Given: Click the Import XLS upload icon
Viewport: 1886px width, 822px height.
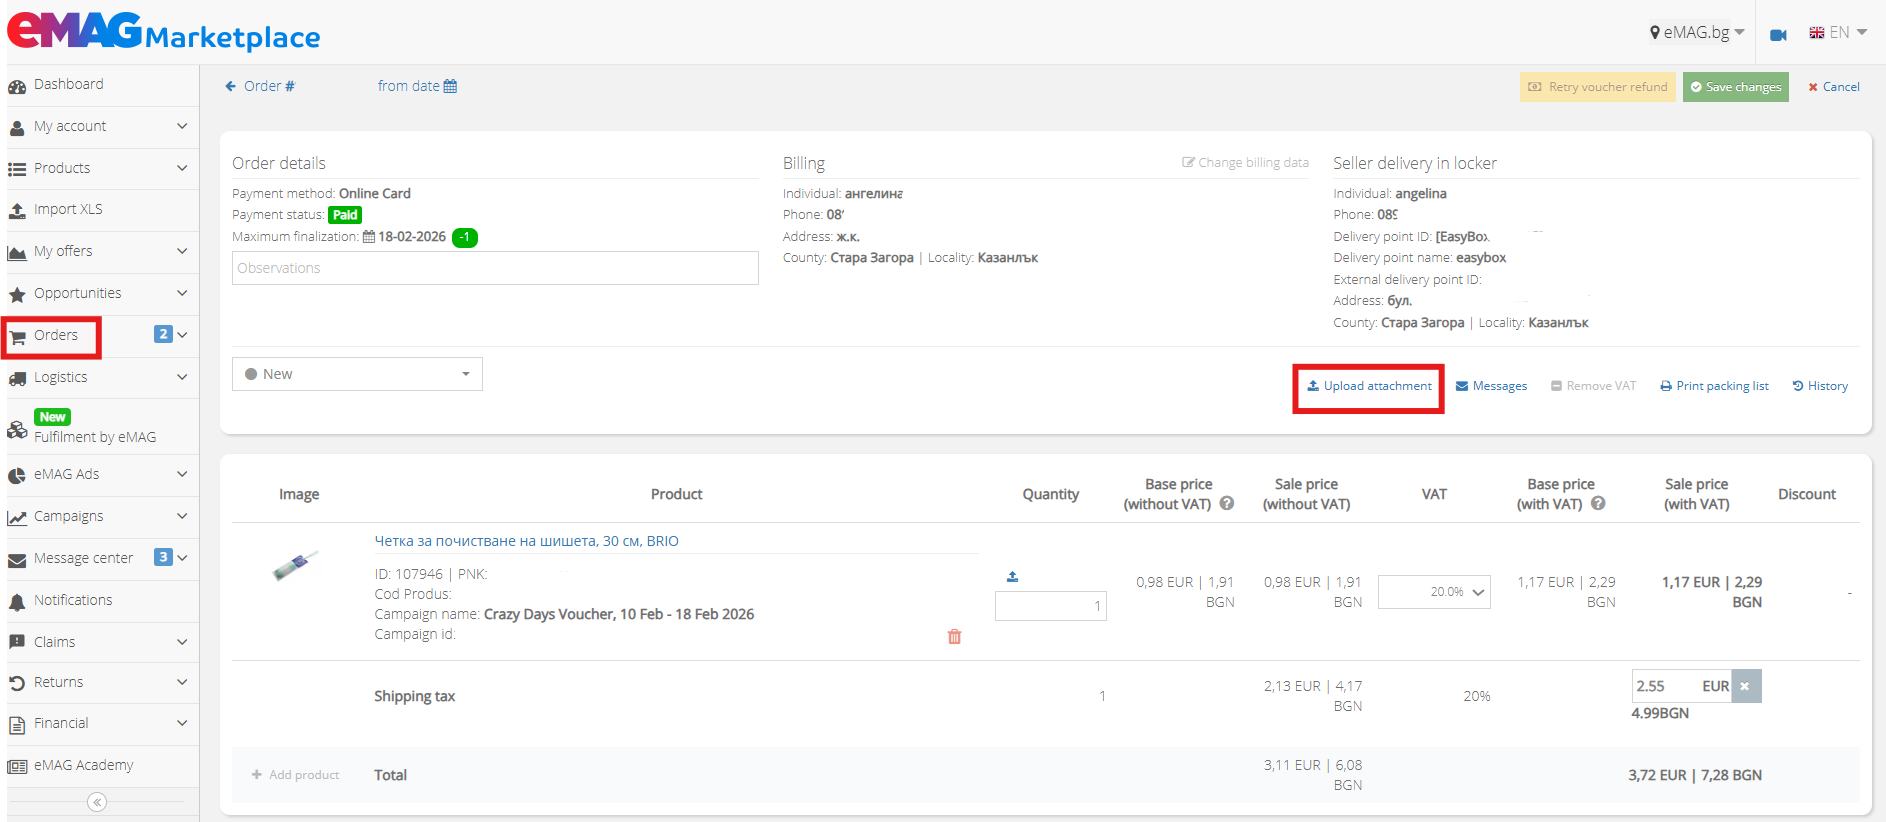Looking at the screenshot, I should coord(17,211).
